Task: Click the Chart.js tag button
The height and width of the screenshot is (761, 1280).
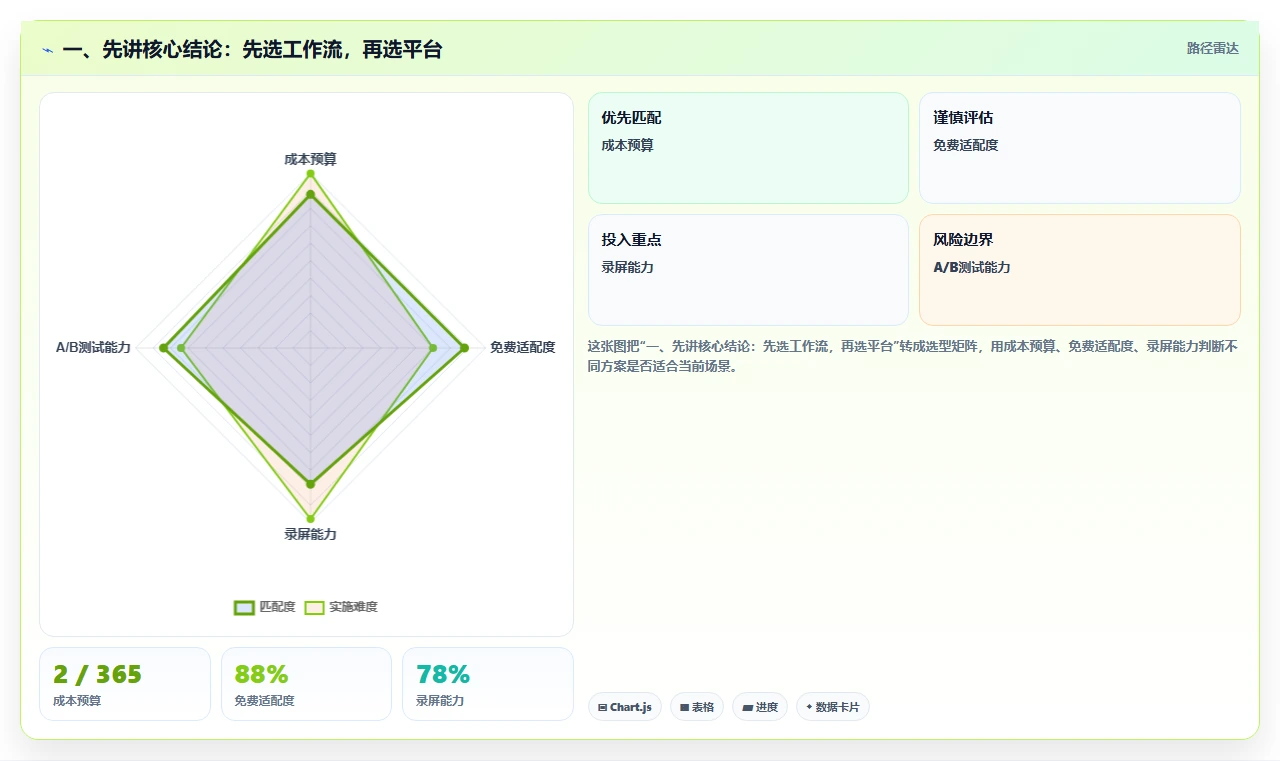Action: (625, 707)
